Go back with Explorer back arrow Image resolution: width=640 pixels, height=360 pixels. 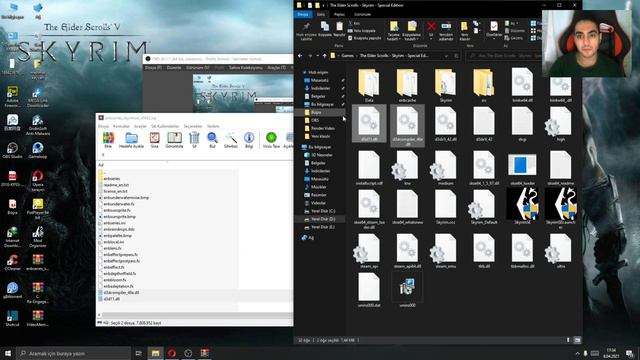coord(300,56)
